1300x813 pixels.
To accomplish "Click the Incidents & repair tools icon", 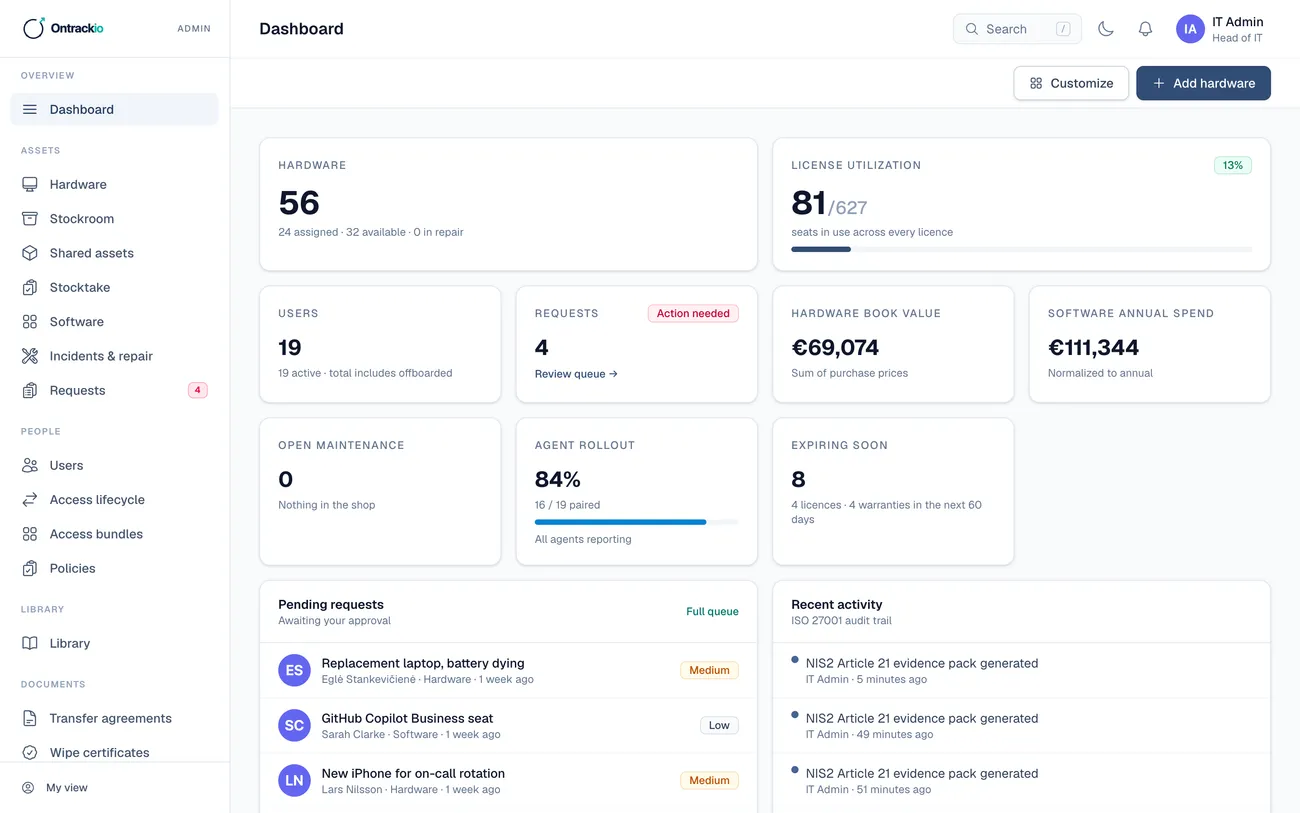I will click(30, 356).
